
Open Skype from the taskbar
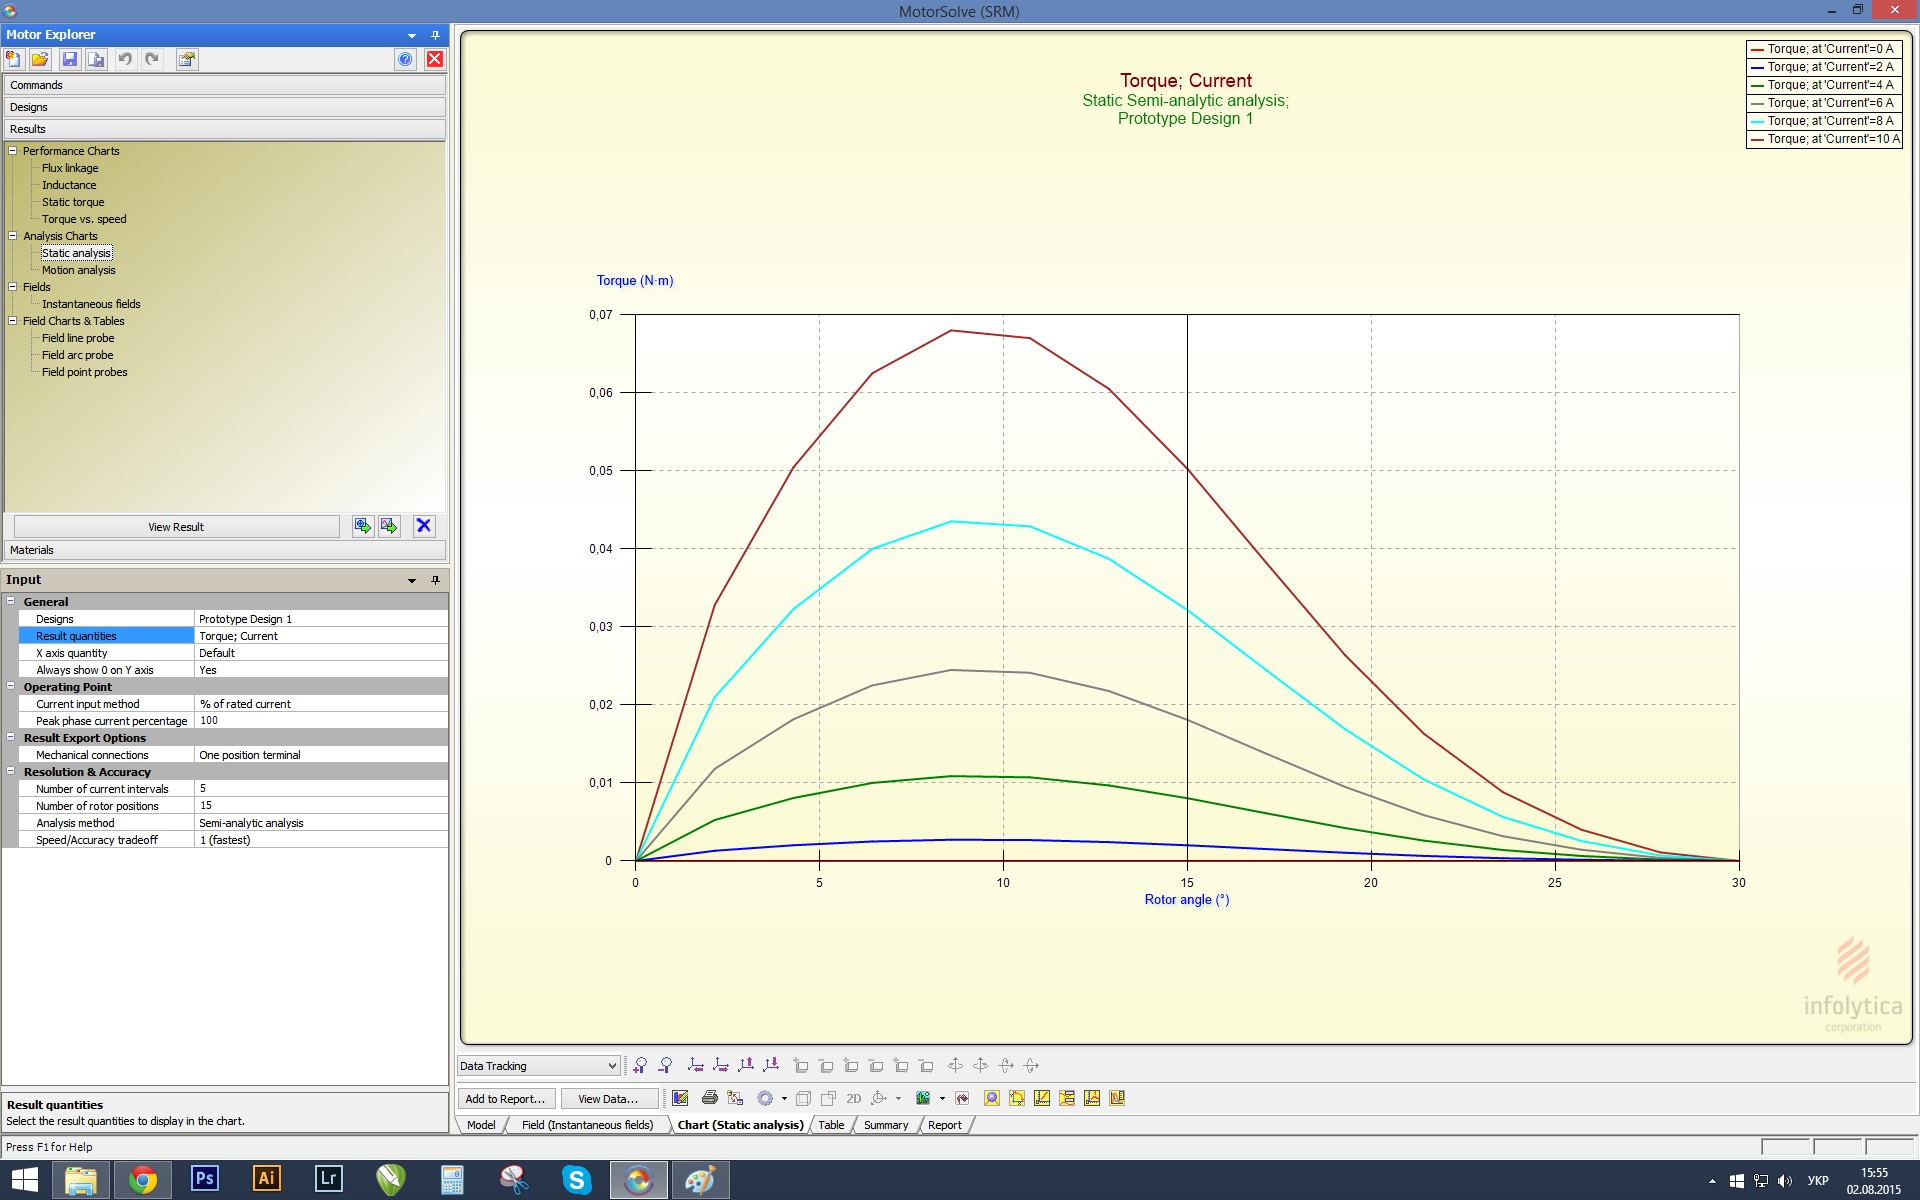coord(576,1180)
